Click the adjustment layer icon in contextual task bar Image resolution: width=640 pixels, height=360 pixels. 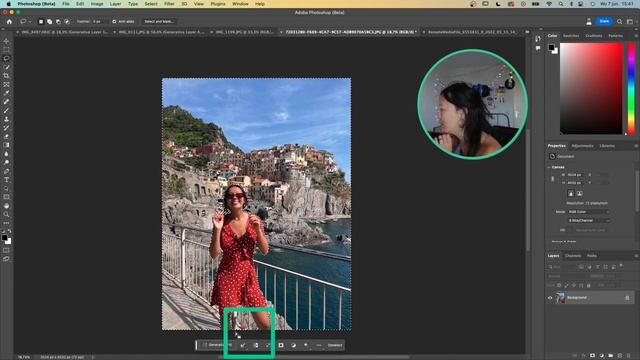pyautogui.click(x=293, y=345)
